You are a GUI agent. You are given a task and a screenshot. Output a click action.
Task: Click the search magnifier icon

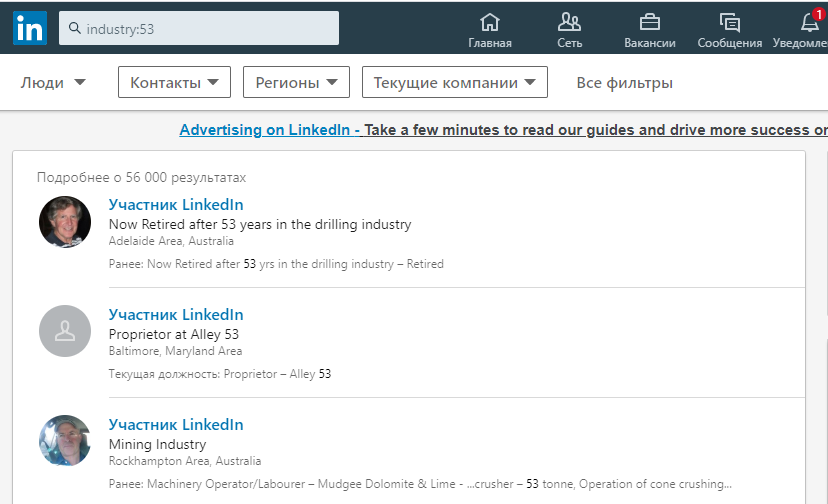point(74,29)
